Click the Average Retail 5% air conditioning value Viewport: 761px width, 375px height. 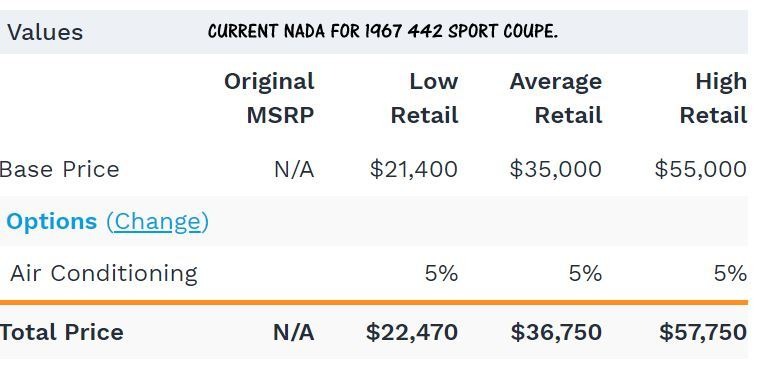click(x=585, y=274)
